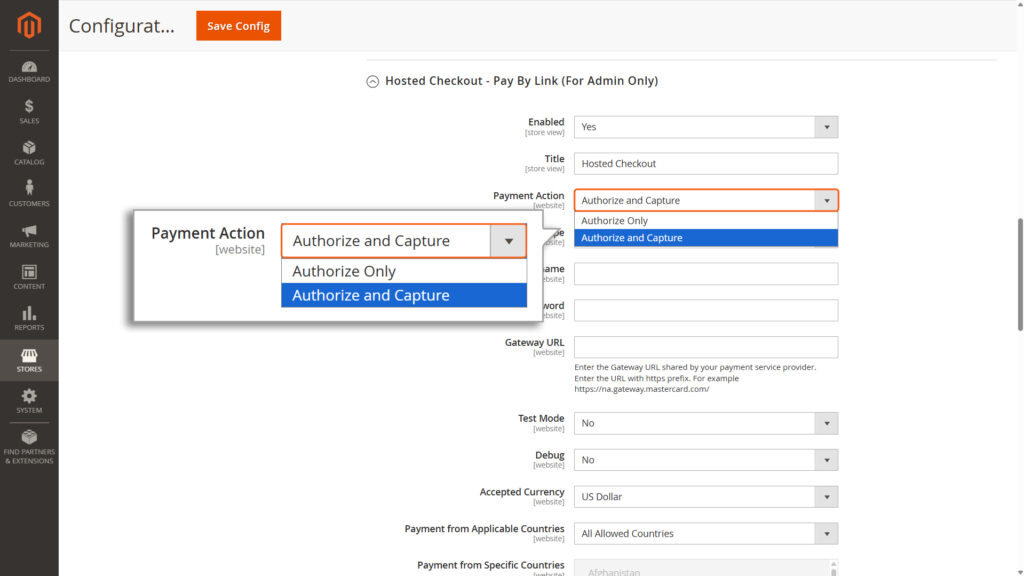Click the Magento logo at top left
Image resolution: width=1024 pixels, height=576 pixels.
coord(29,24)
